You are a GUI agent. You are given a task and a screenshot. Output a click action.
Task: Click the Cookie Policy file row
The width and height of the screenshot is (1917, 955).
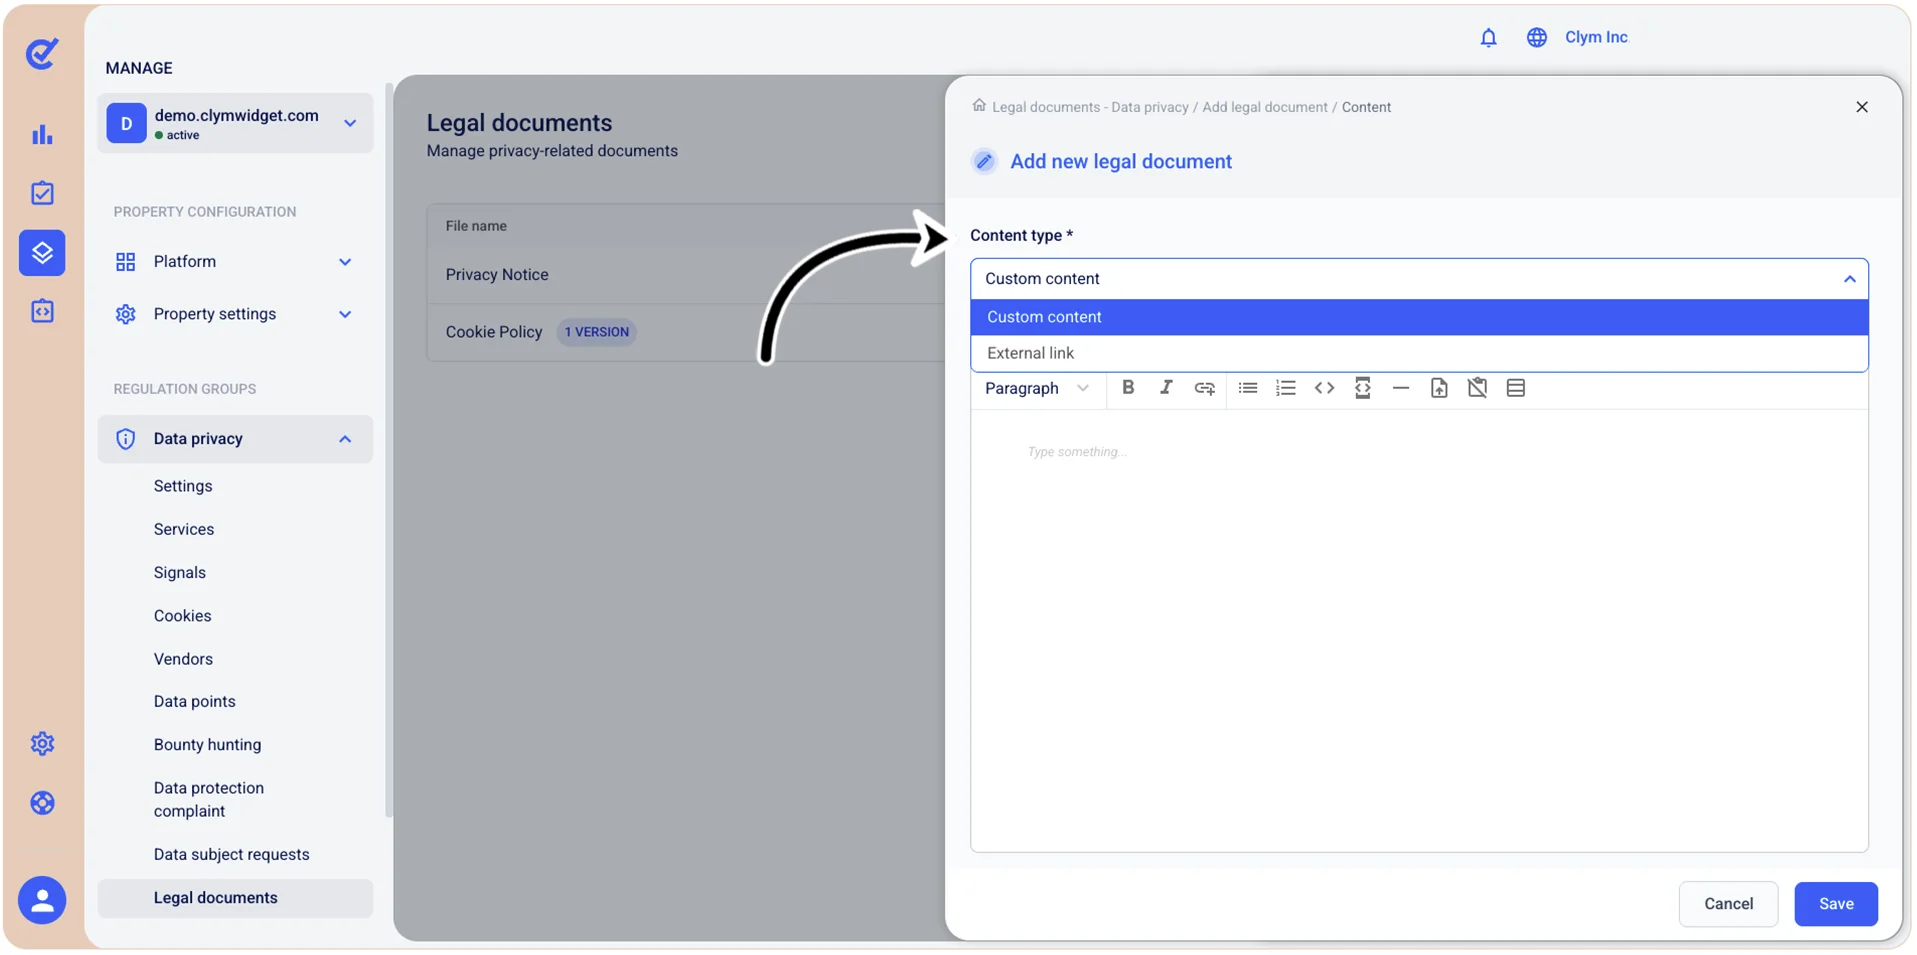[686, 332]
